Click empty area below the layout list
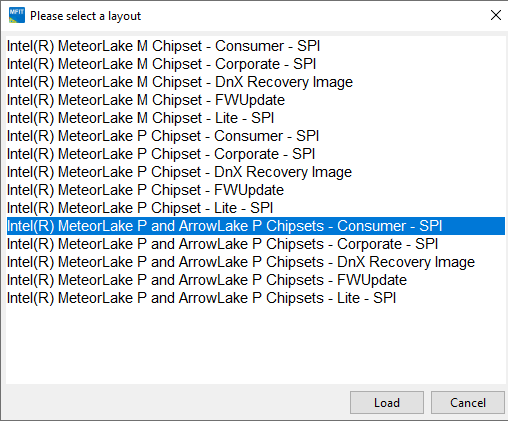 [256, 345]
